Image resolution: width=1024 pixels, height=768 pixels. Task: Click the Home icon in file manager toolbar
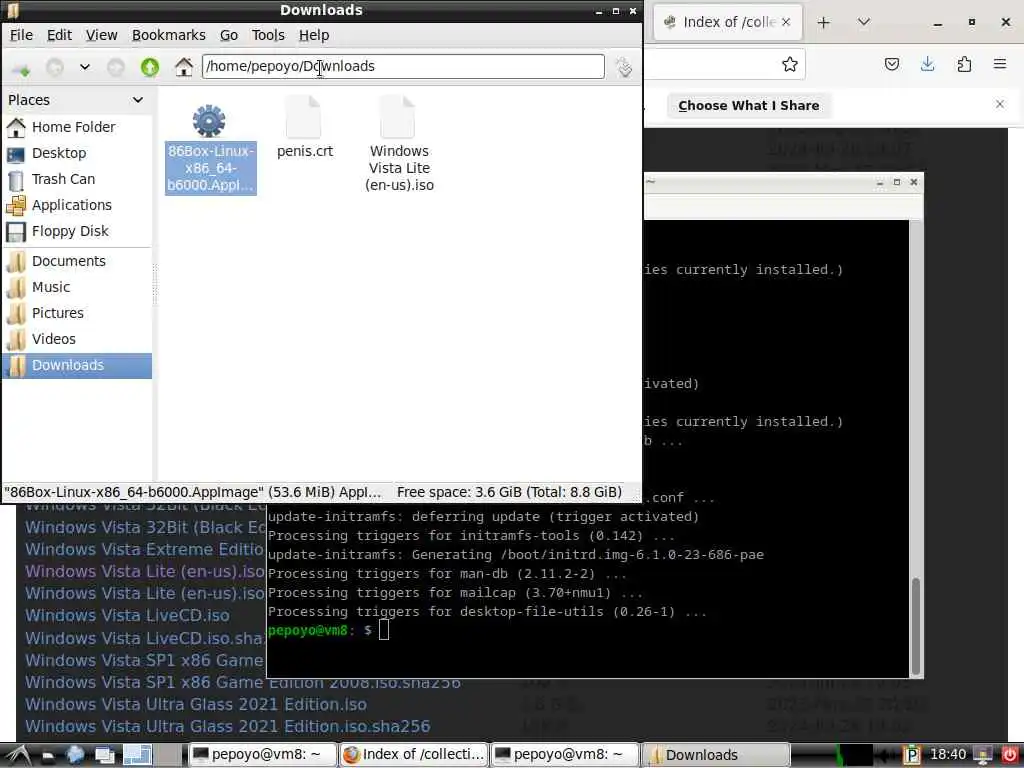(184, 67)
